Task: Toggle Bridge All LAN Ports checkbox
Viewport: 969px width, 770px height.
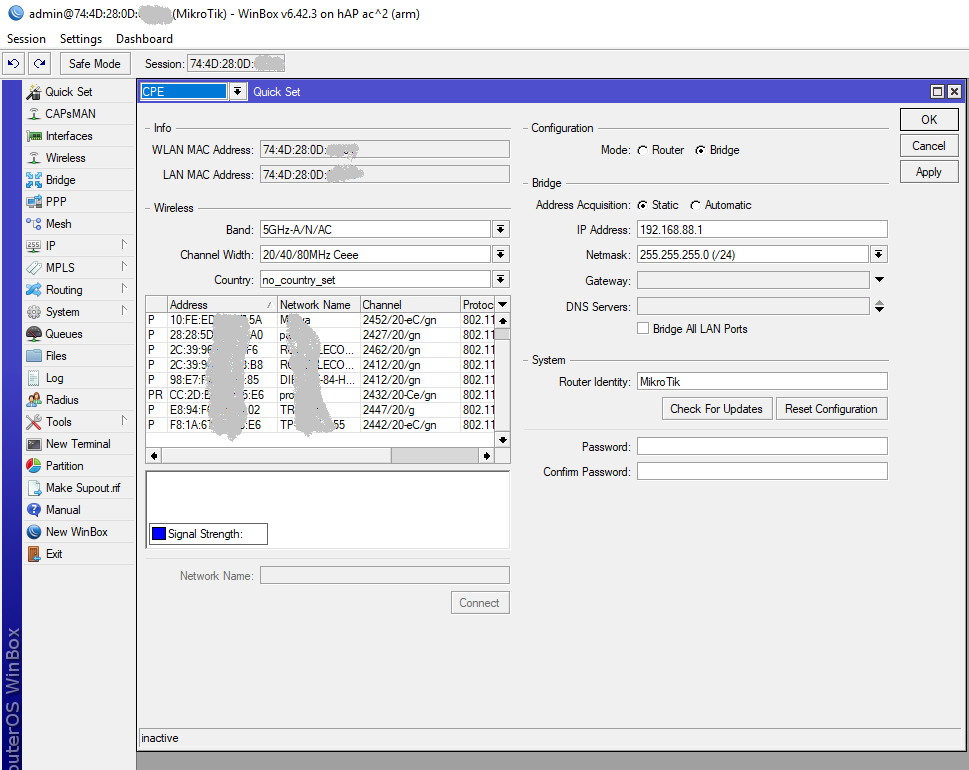Action: pyautogui.click(x=643, y=328)
